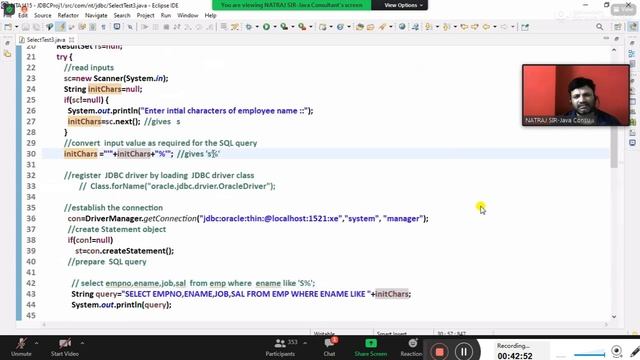Click the Save toolbar icon
Image resolution: width=640 pixels, height=360 pixels.
coord(26,27)
